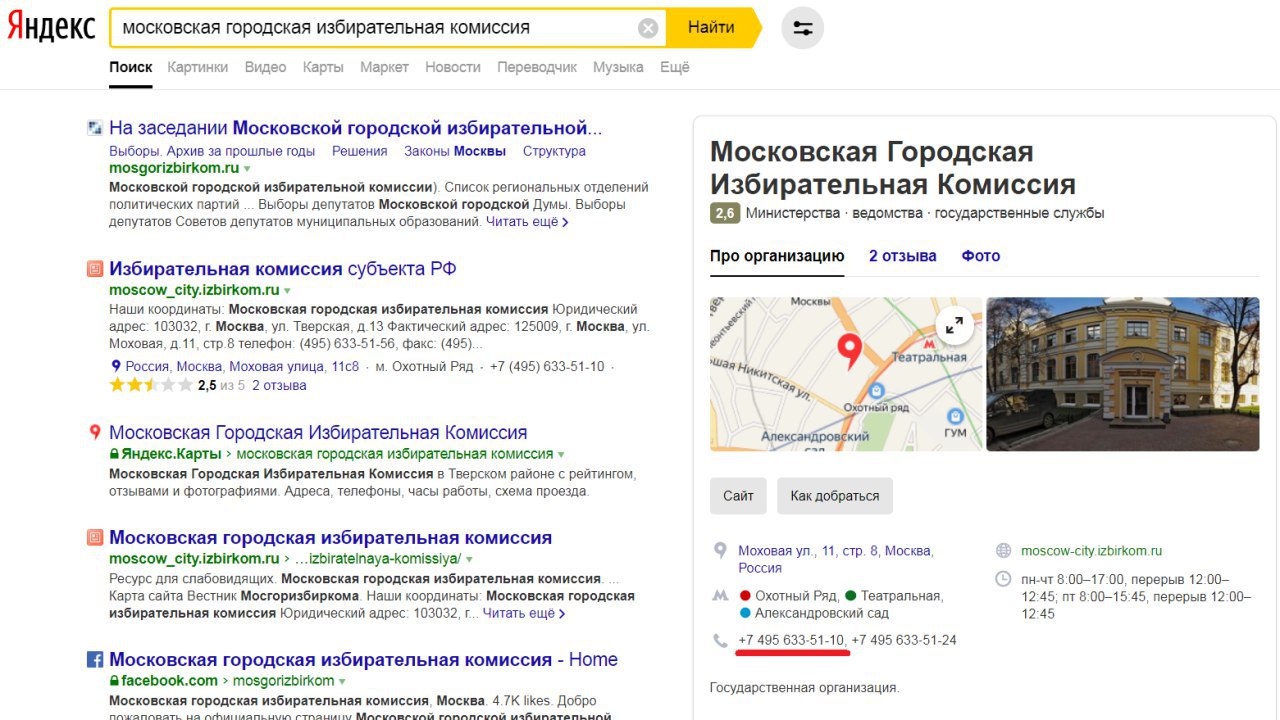Open result 'Избирательная комиссия субъекта РФ'
This screenshot has height=720, width=1280.
click(x=283, y=269)
